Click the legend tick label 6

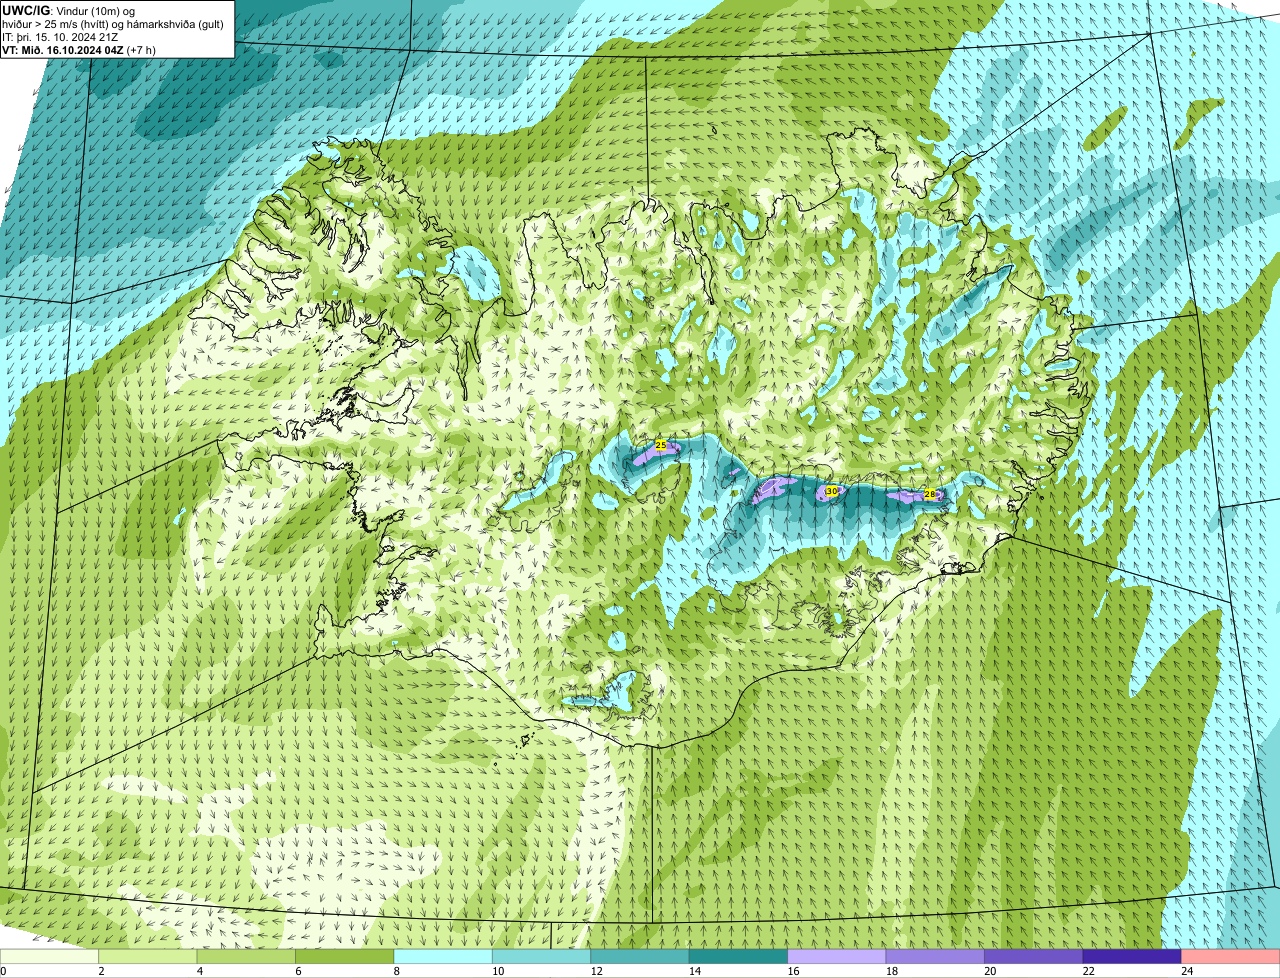[298, 970]
